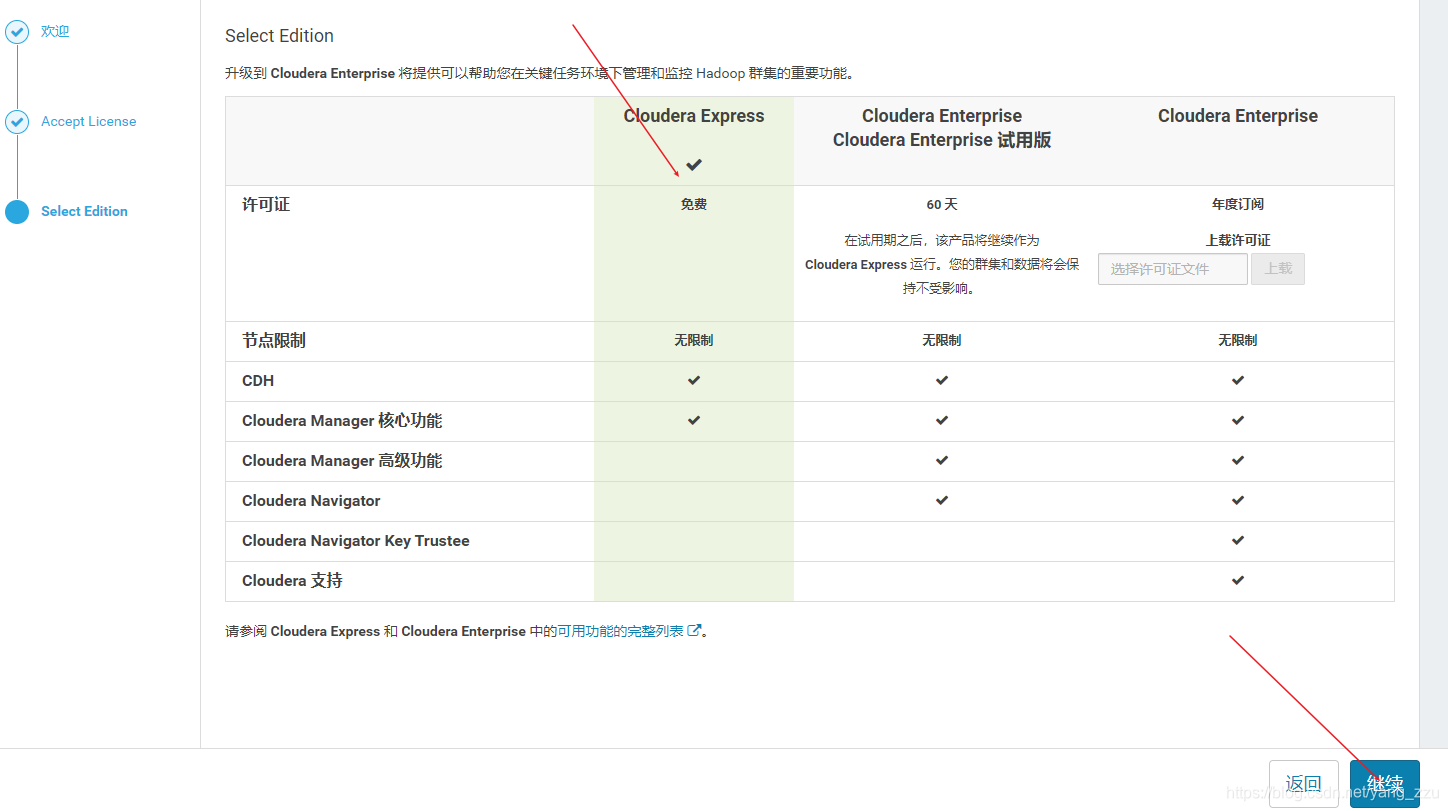1448x811 pixels.
Task: Click the 继续 continue button
Action: [x=1385, y=783]
